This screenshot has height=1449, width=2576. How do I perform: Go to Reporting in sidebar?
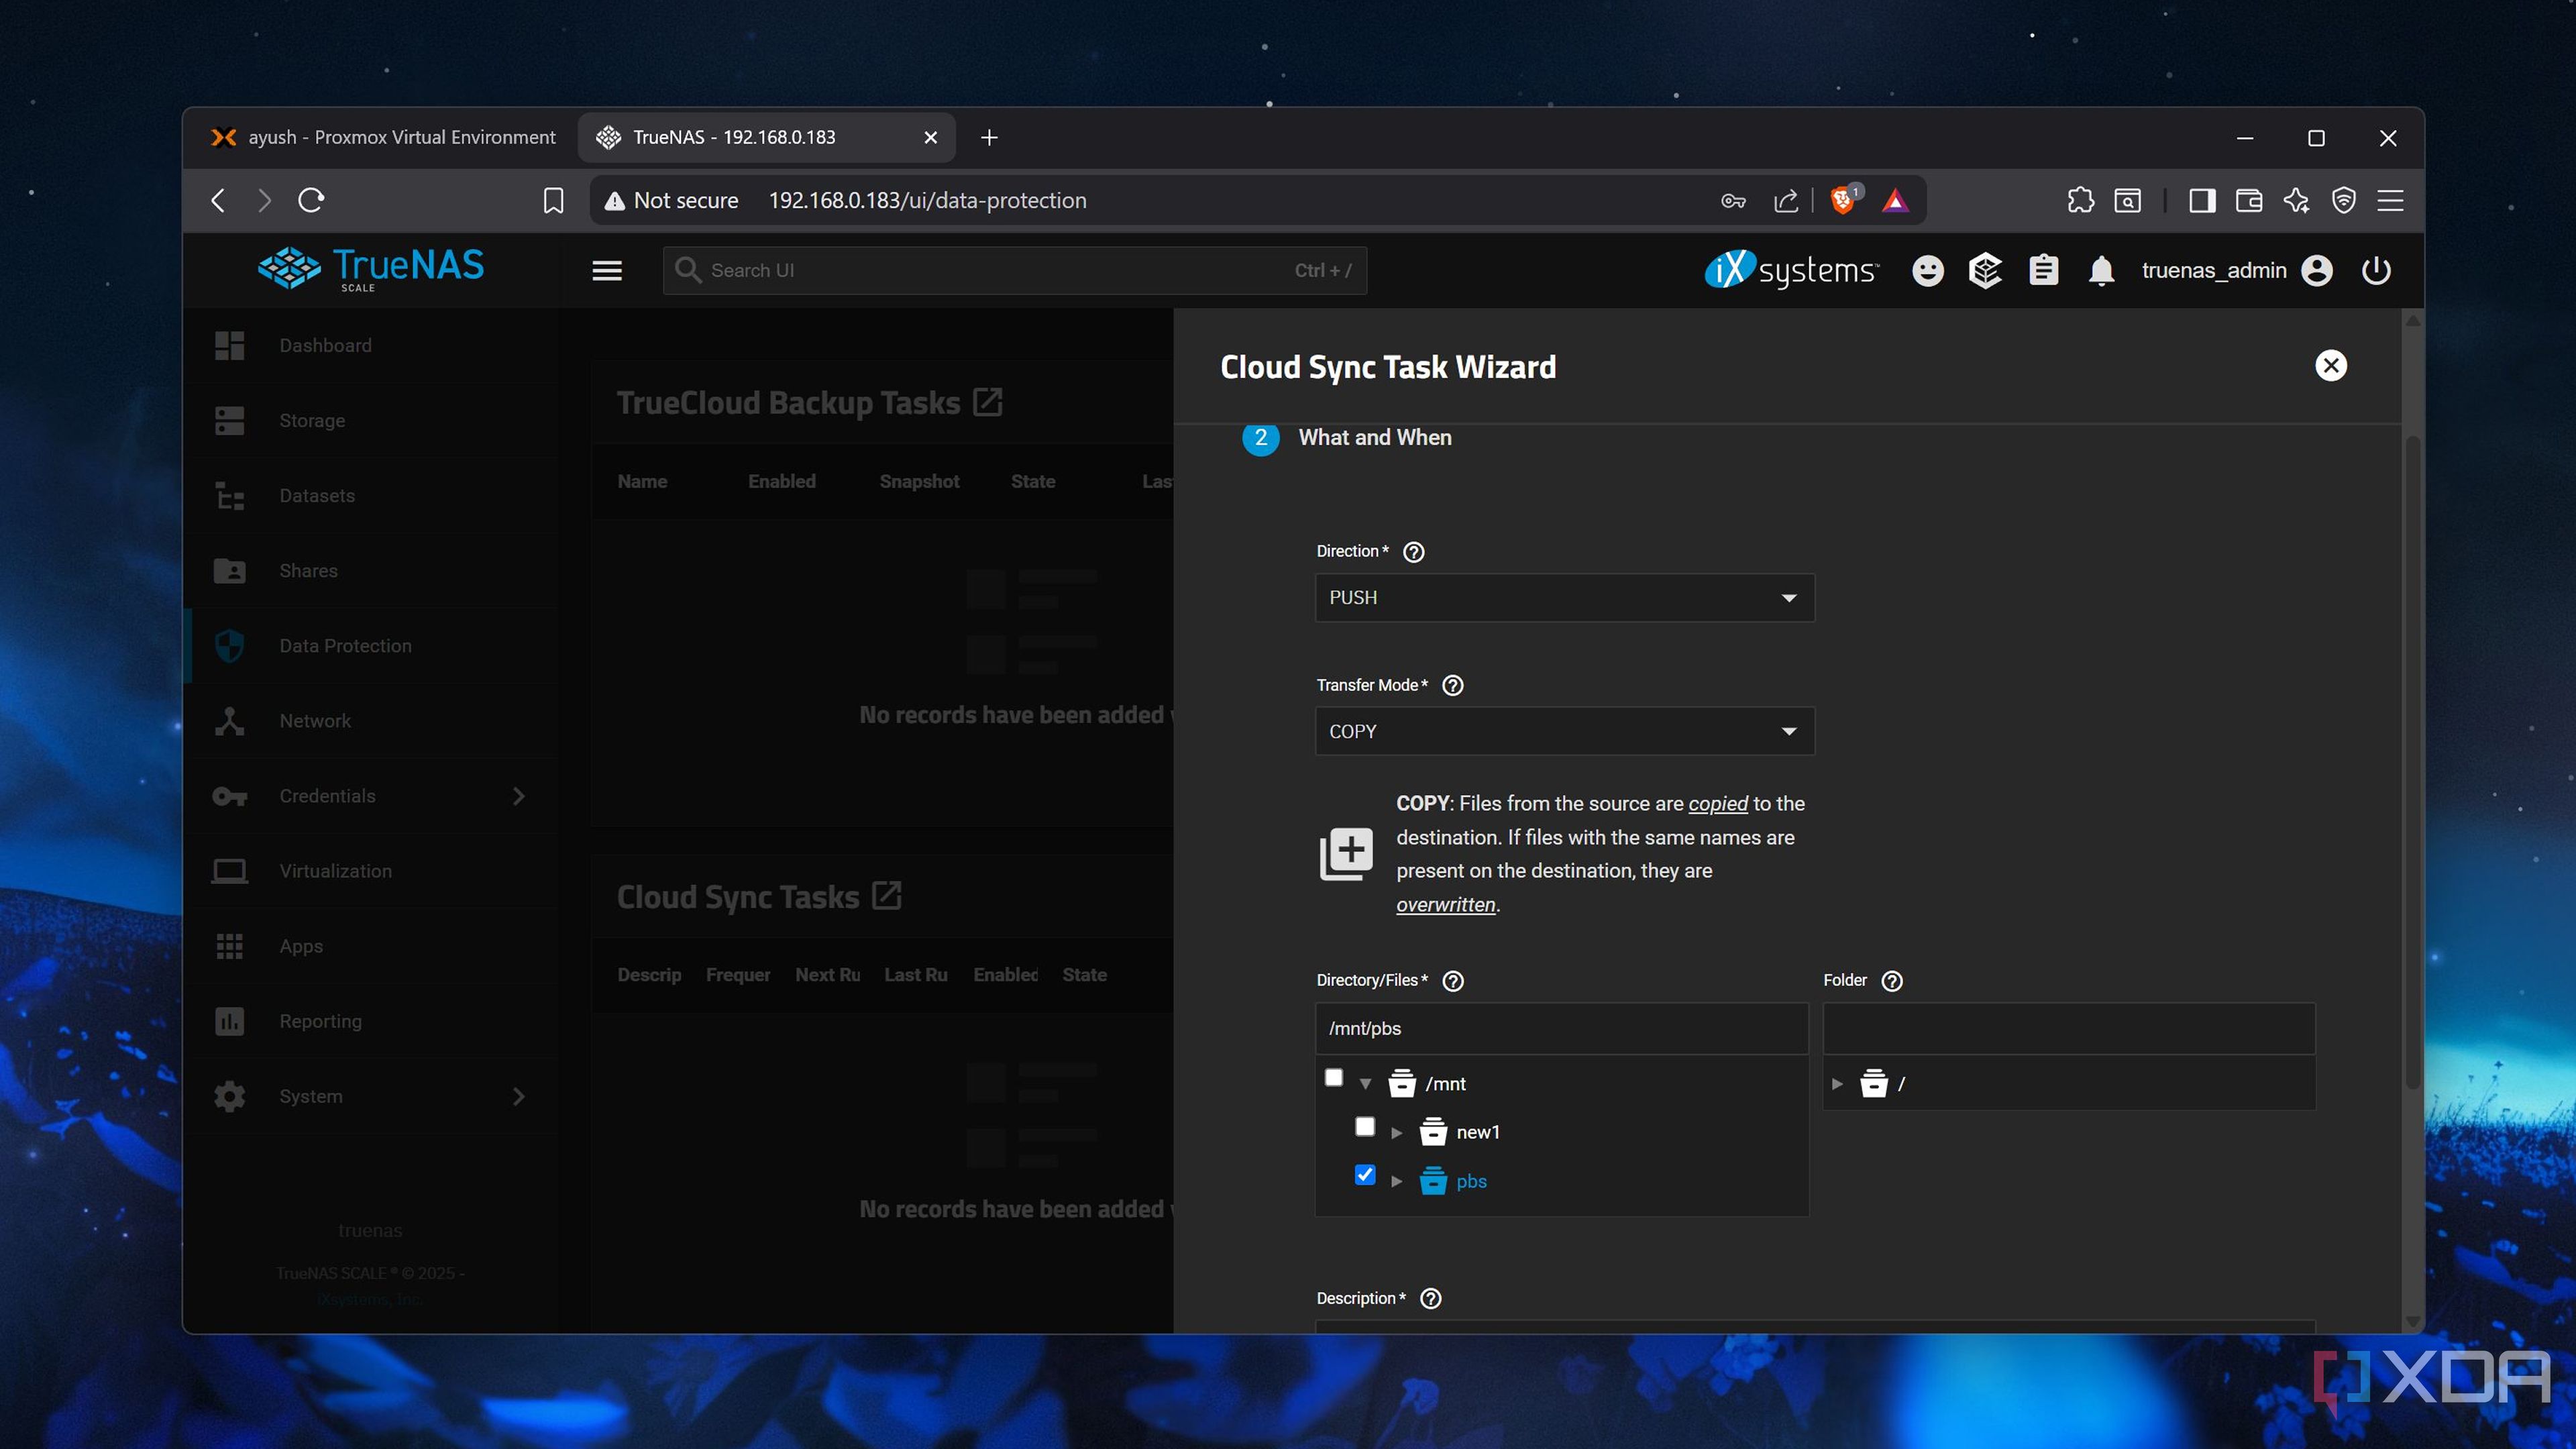[371, 1020]
